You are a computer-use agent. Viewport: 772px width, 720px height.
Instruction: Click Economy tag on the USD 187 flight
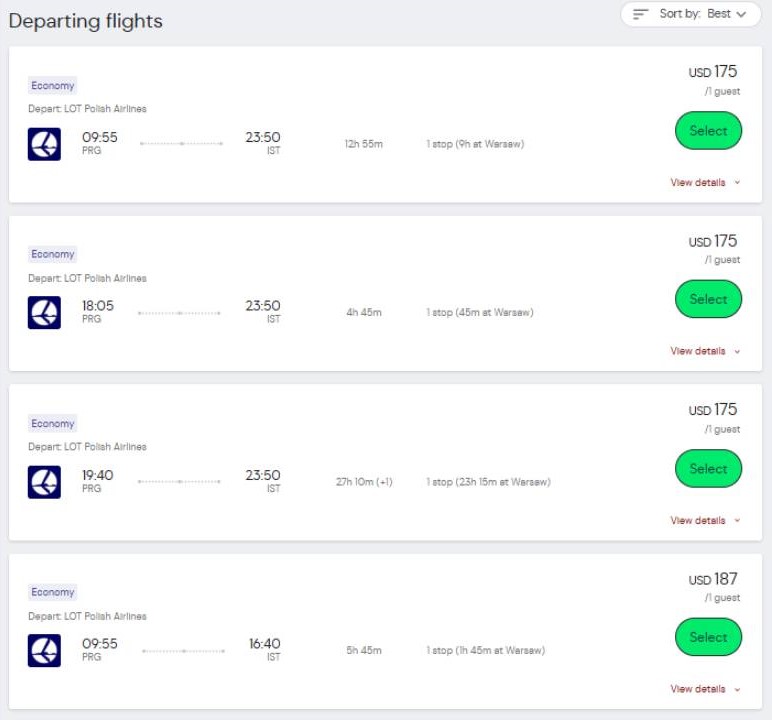click(53, 592)
